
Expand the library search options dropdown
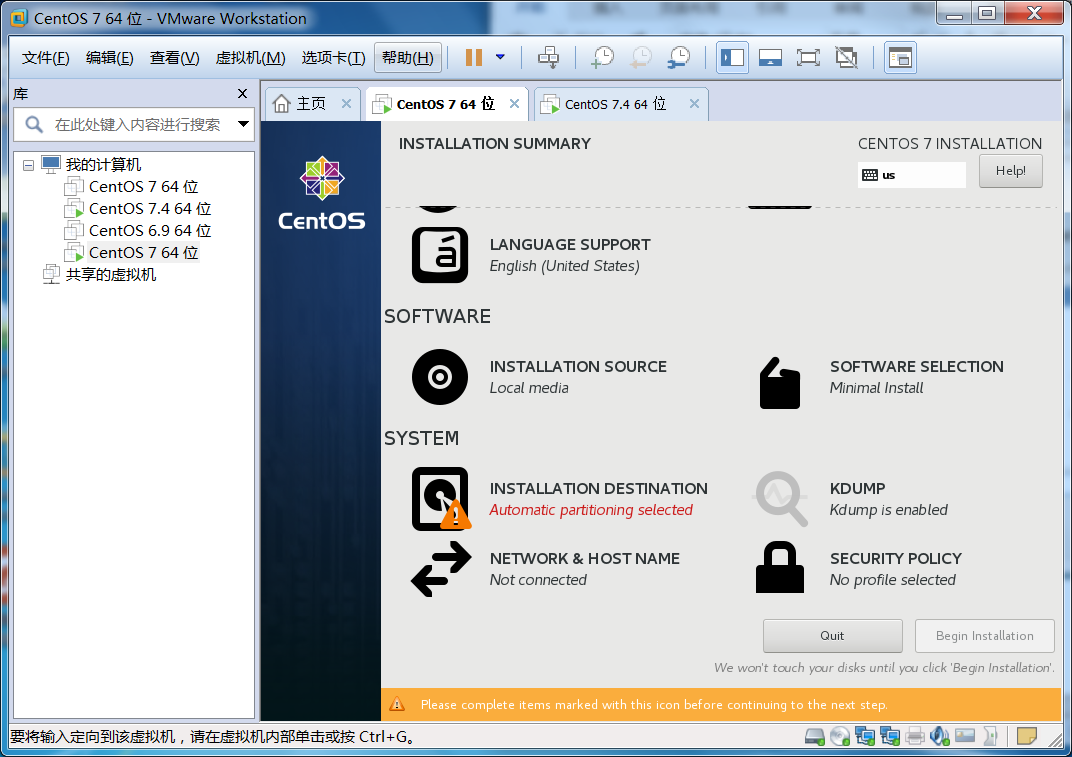click(243, 124)
